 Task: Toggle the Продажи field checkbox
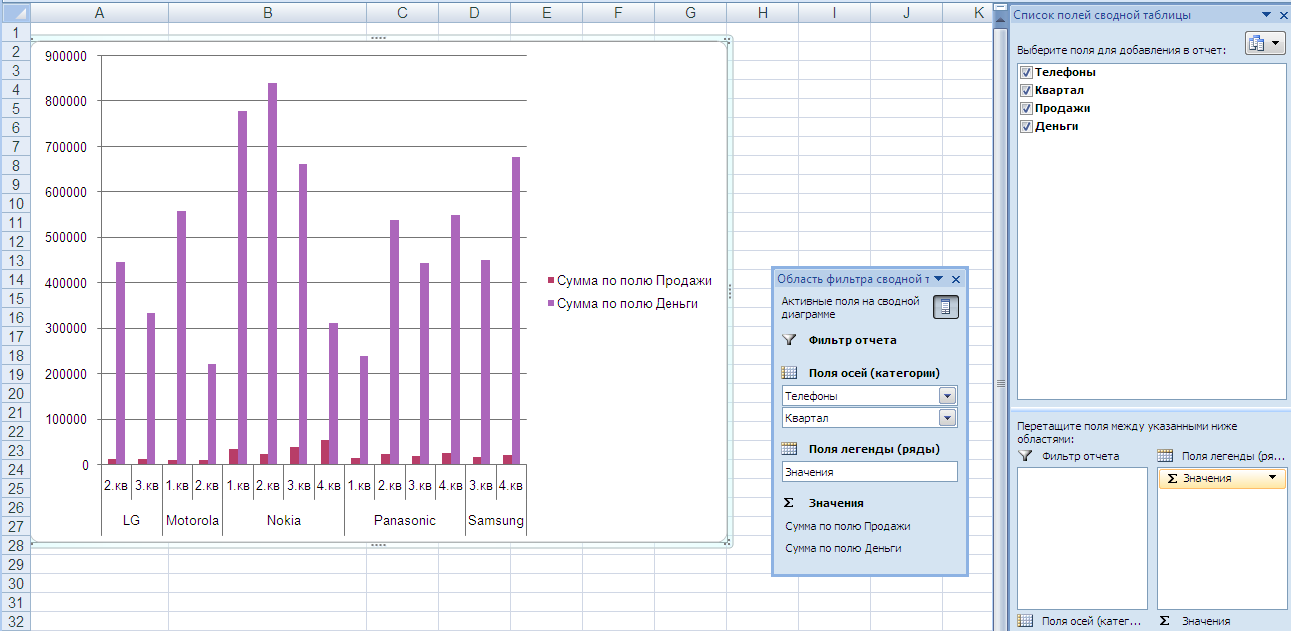1026,109
